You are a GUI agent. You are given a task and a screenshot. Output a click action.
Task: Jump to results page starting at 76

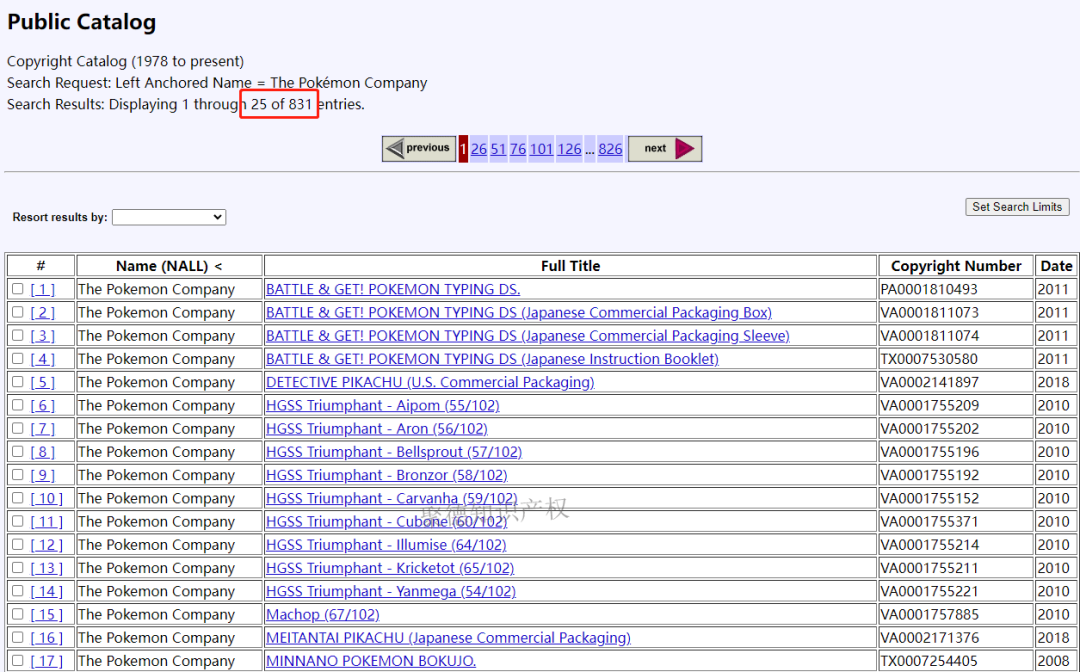(518, 149)
